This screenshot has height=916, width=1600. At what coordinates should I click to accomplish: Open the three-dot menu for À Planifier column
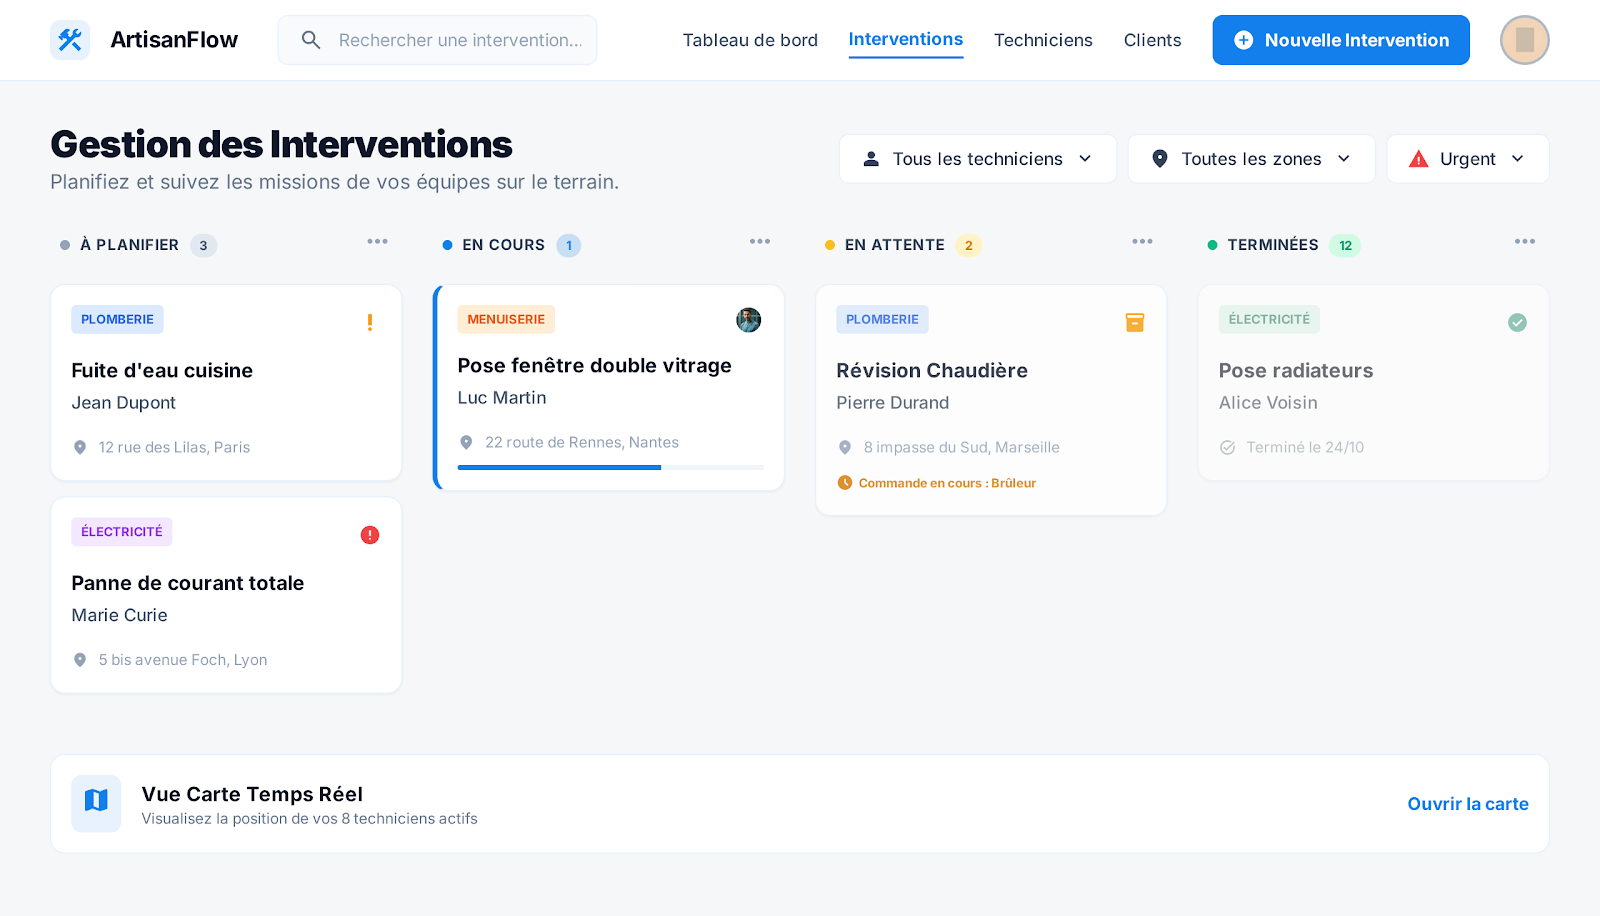[377, 242]
